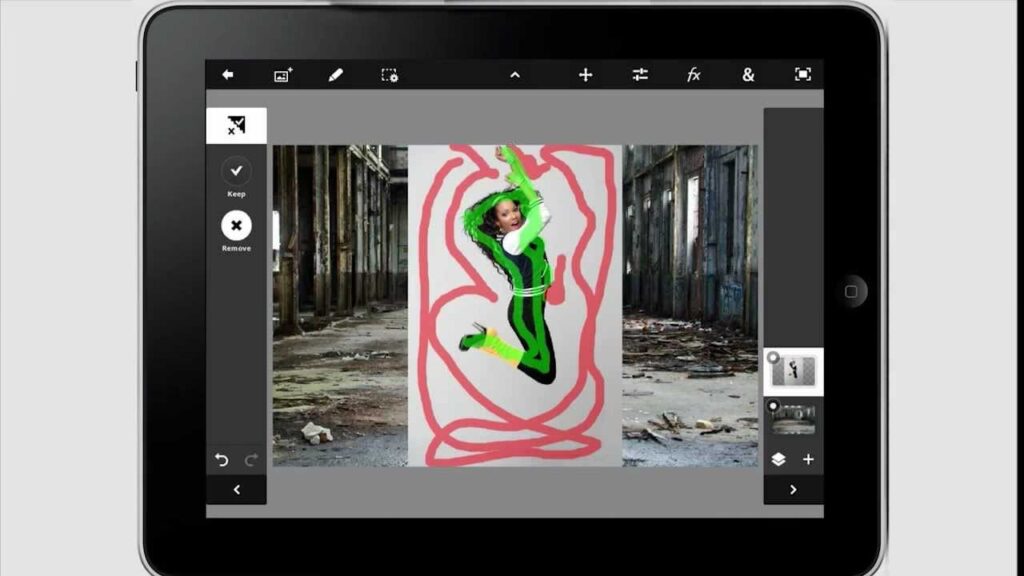Undo the last stroke
The width and height of the screenshot is (1024, 576).
point(222,460)
